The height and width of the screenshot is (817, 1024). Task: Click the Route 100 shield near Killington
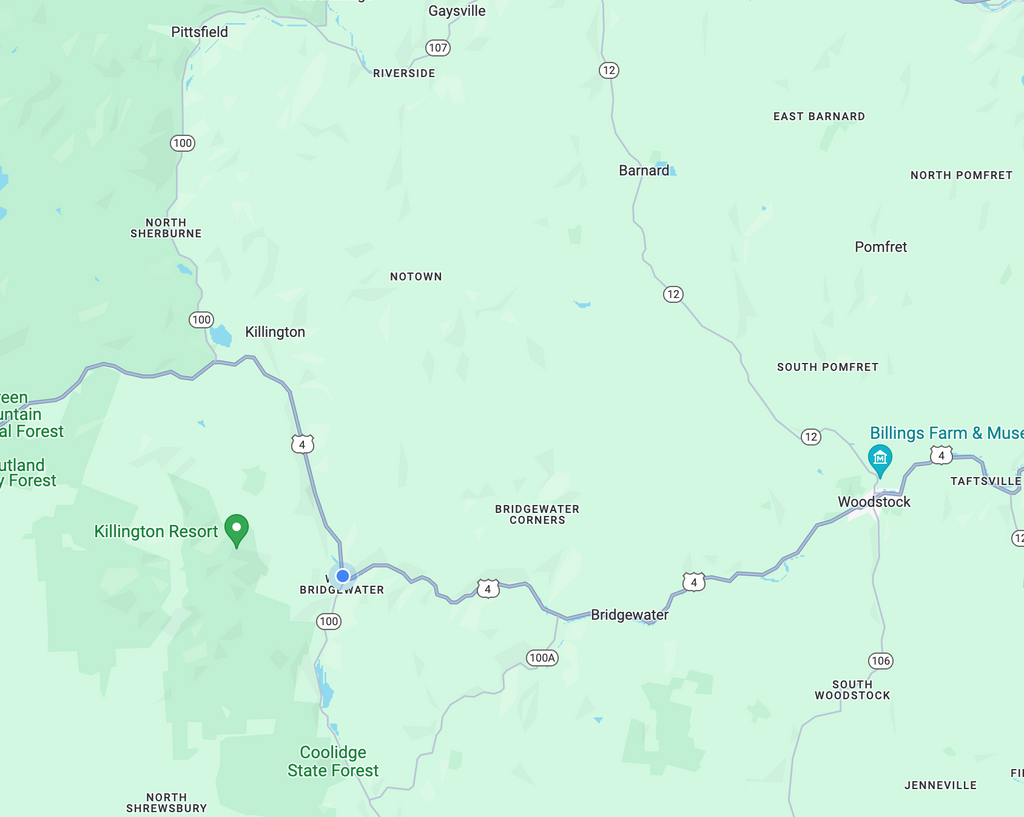201,319
